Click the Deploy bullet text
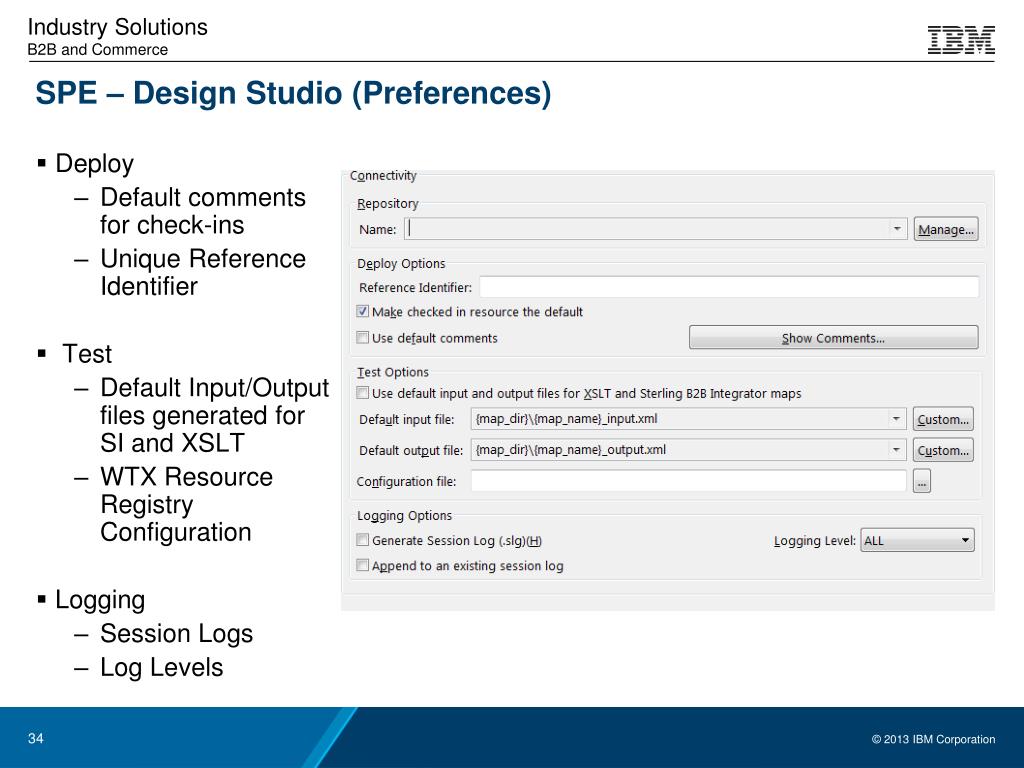This screenshot has height=768, width=1024. point(95,163)
